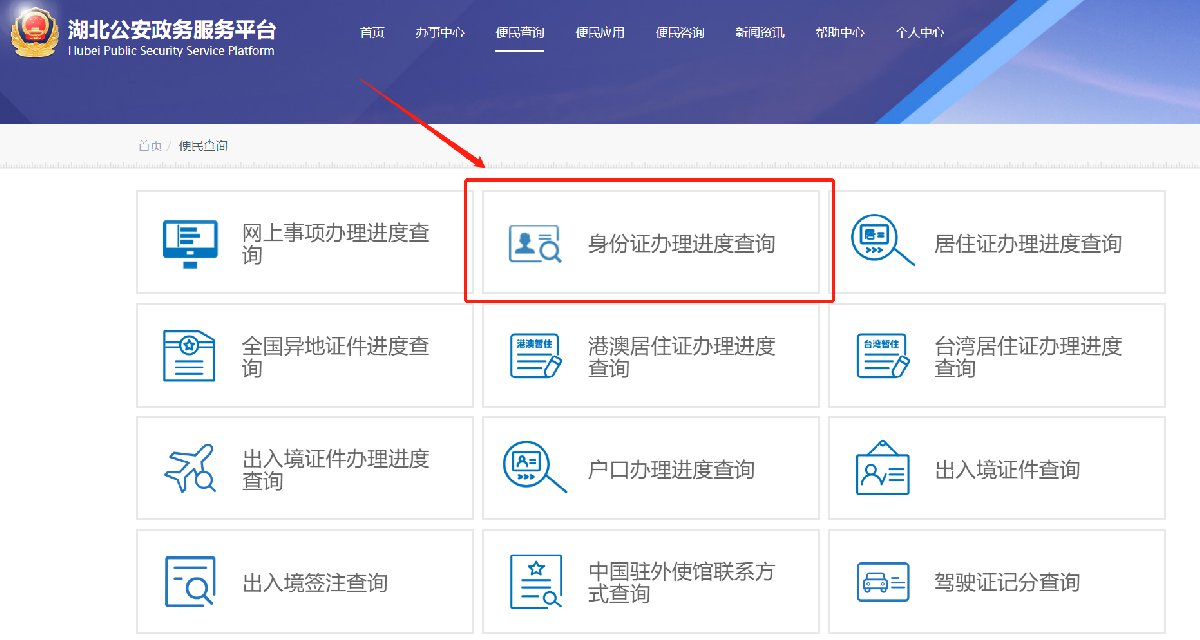Click the airplane search icon
The image size is (1200, 640).
click(190, 468)
